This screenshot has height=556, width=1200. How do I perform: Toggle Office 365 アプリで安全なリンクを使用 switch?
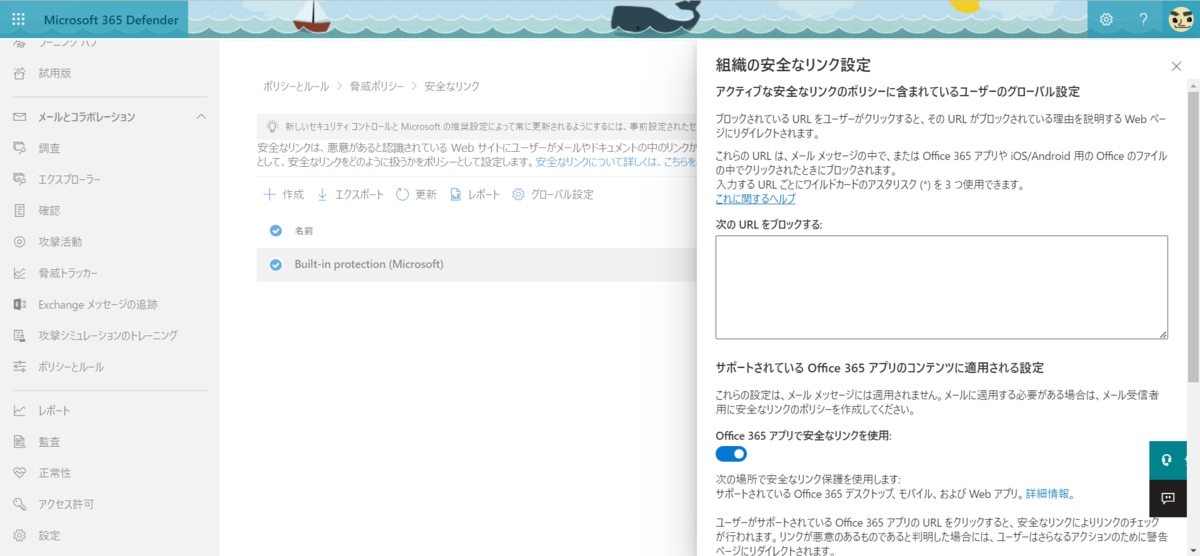point(732,454)
